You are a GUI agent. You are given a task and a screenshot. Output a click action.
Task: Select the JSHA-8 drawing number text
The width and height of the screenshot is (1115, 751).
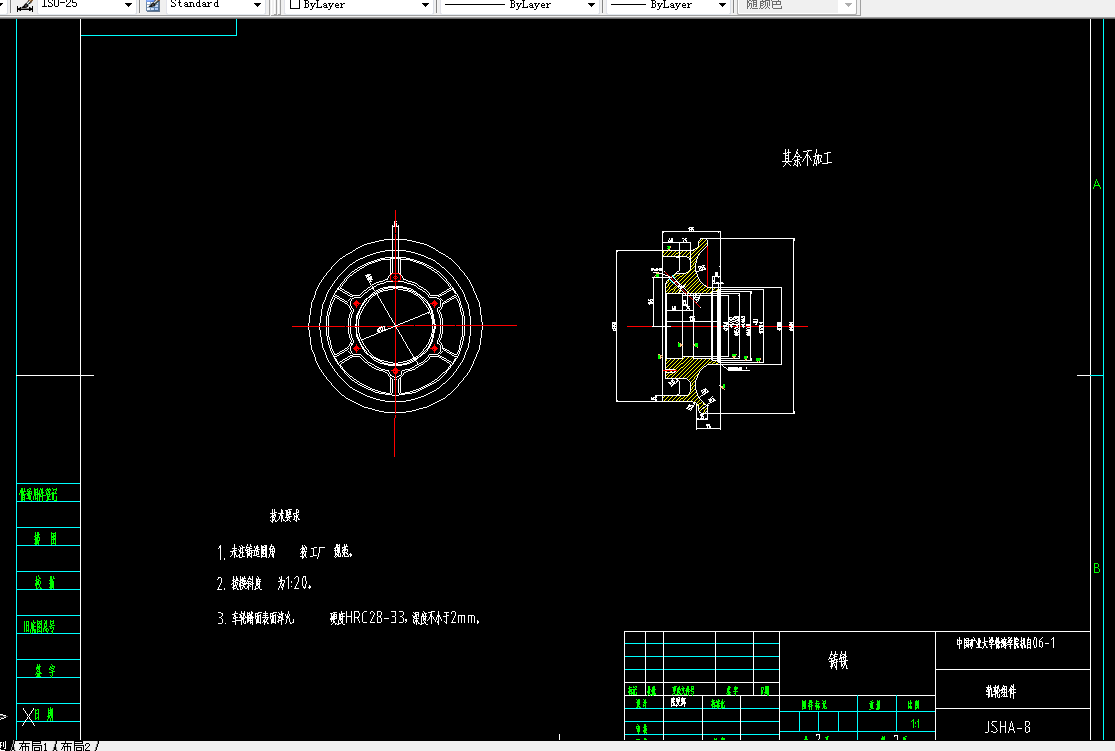[x=1008, y=727]
